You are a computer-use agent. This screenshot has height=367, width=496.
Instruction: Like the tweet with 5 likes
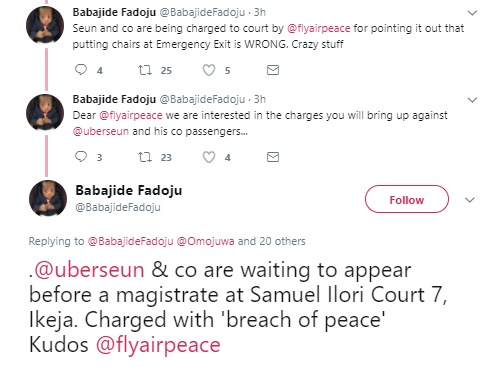pyautogui.click(x=209, y=70)
